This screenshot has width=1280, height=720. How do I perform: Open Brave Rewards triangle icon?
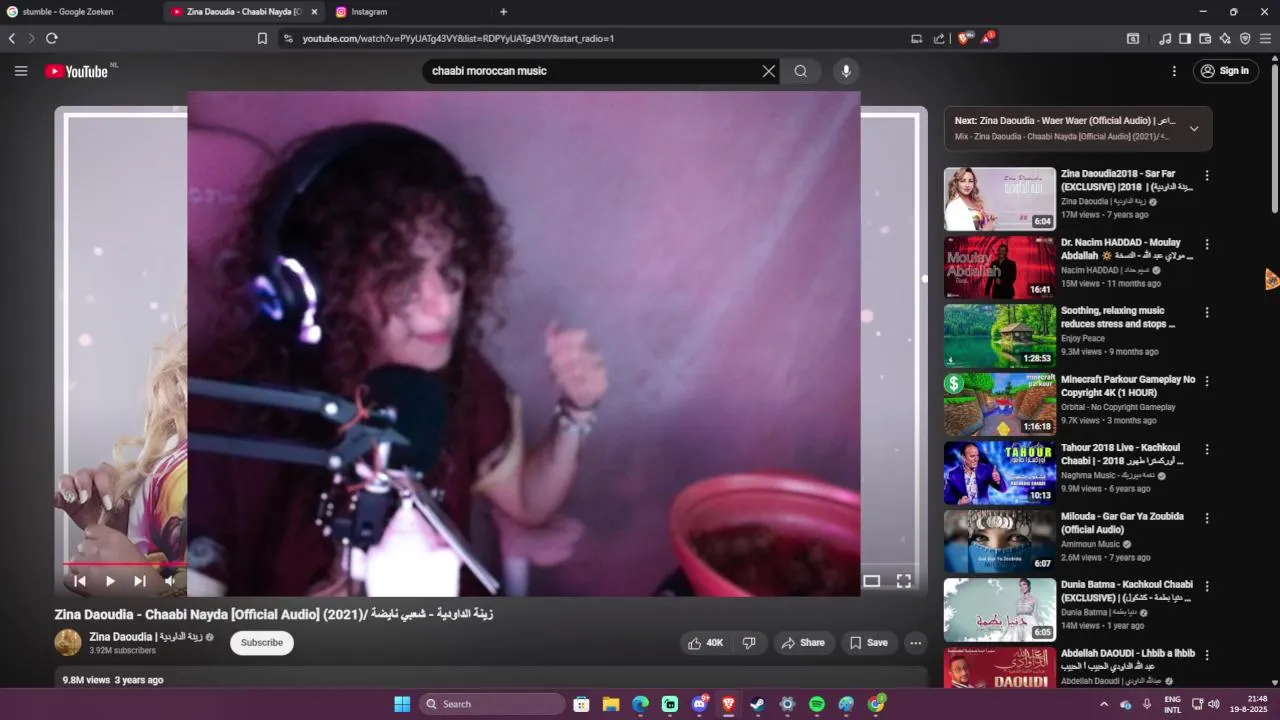click(988, 38)
